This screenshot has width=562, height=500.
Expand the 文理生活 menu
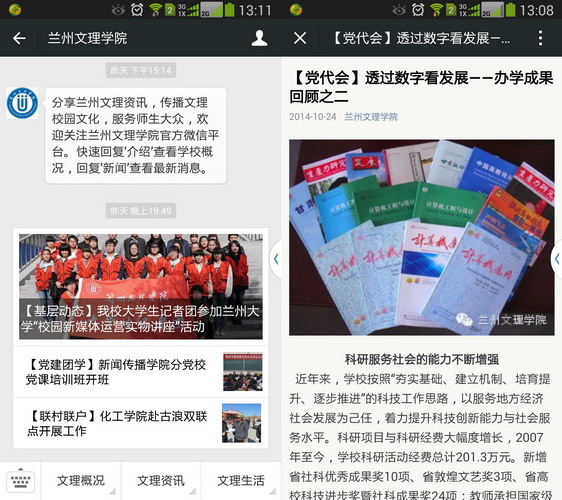241,481
